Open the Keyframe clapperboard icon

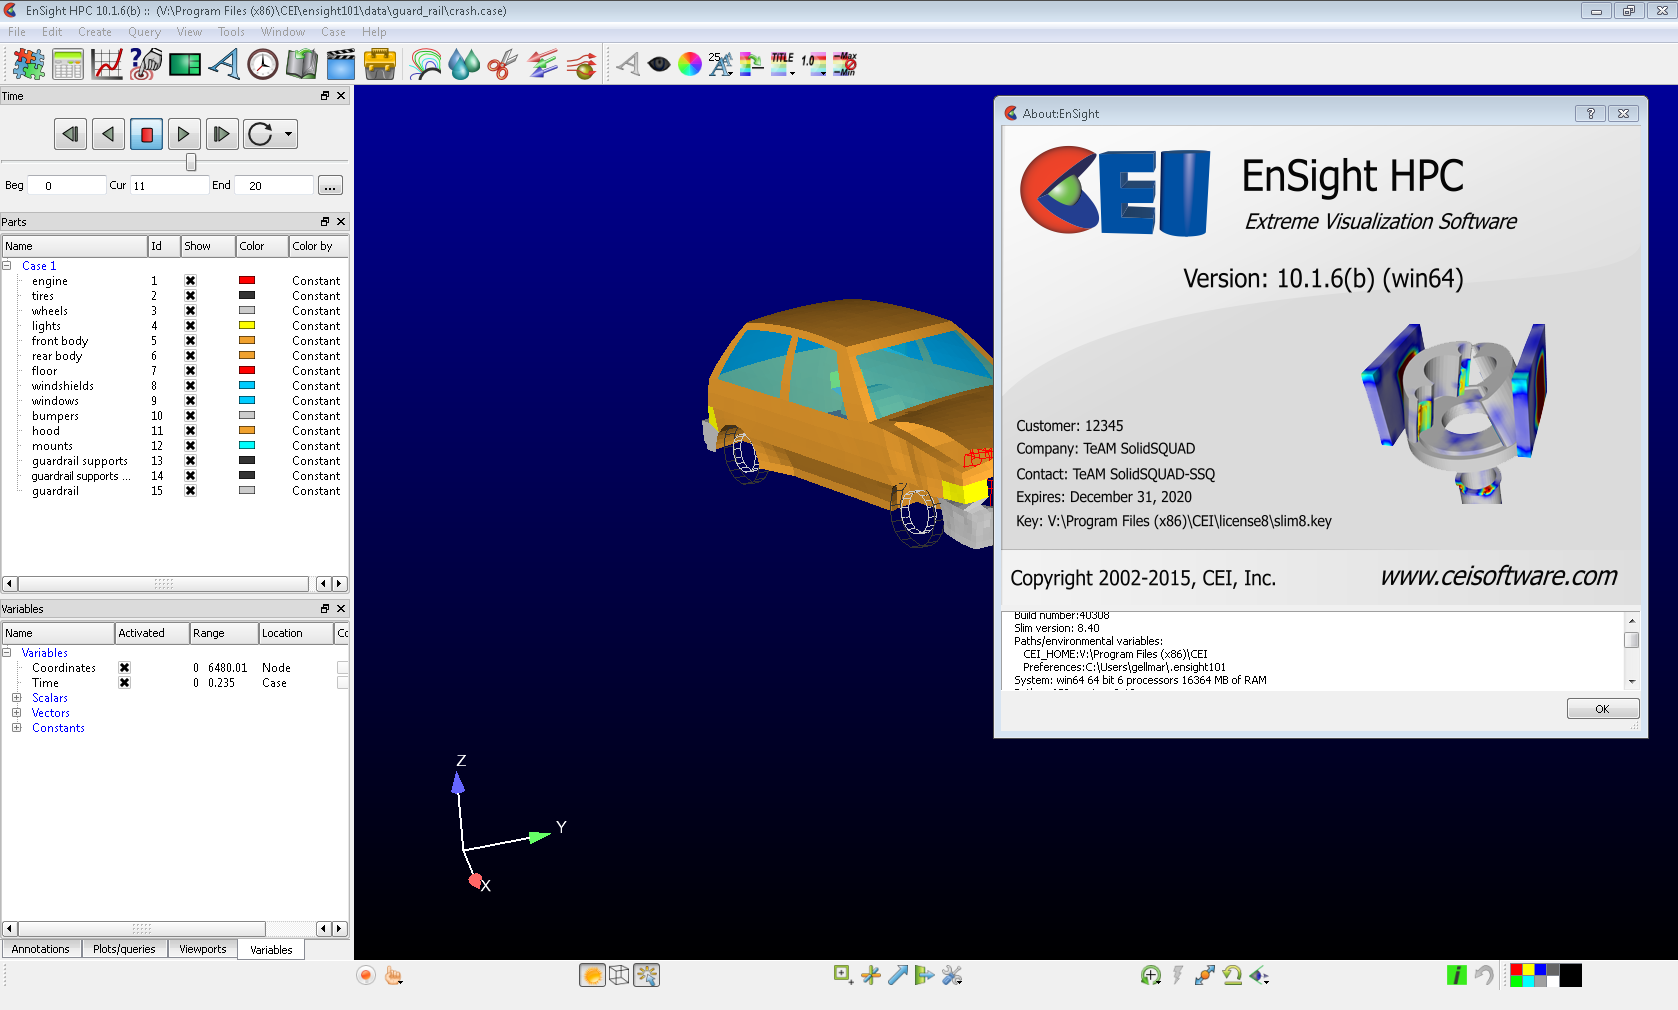click(341, 64)
